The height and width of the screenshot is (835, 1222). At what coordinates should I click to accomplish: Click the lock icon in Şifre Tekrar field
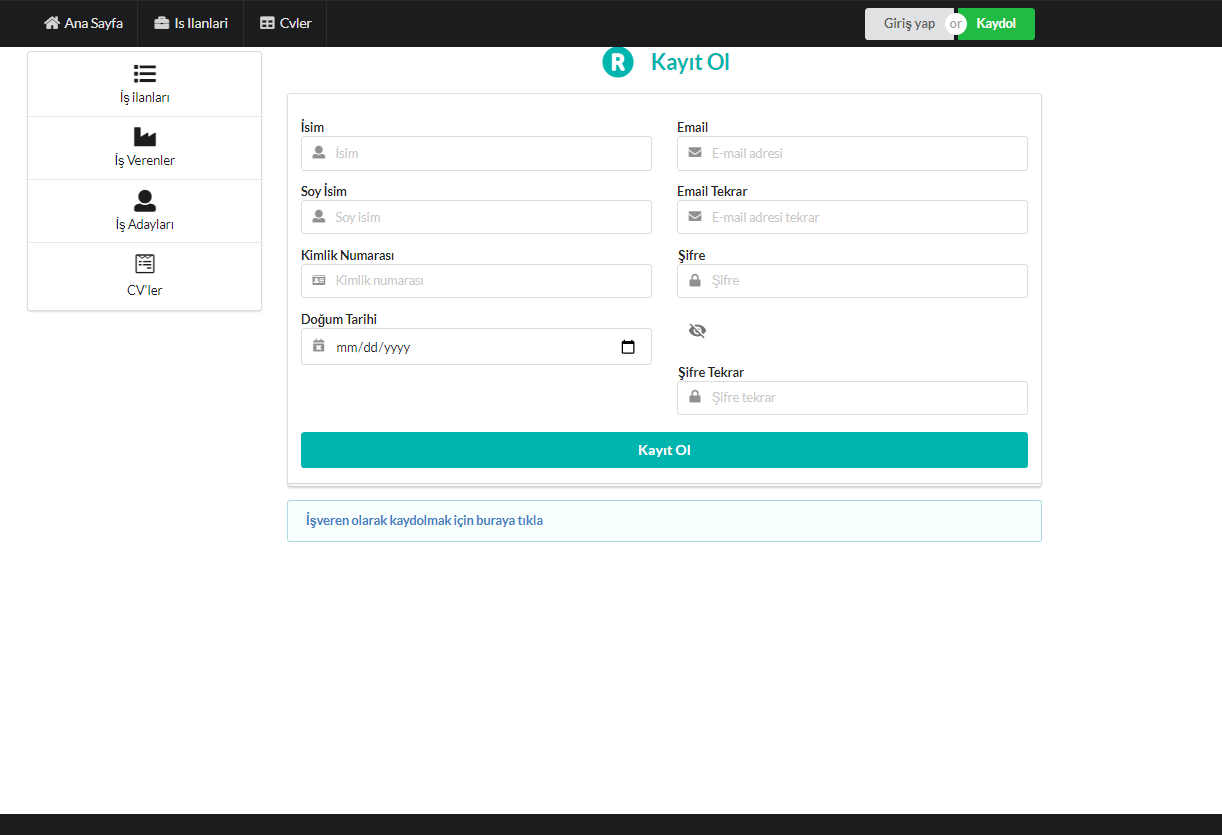694,397
